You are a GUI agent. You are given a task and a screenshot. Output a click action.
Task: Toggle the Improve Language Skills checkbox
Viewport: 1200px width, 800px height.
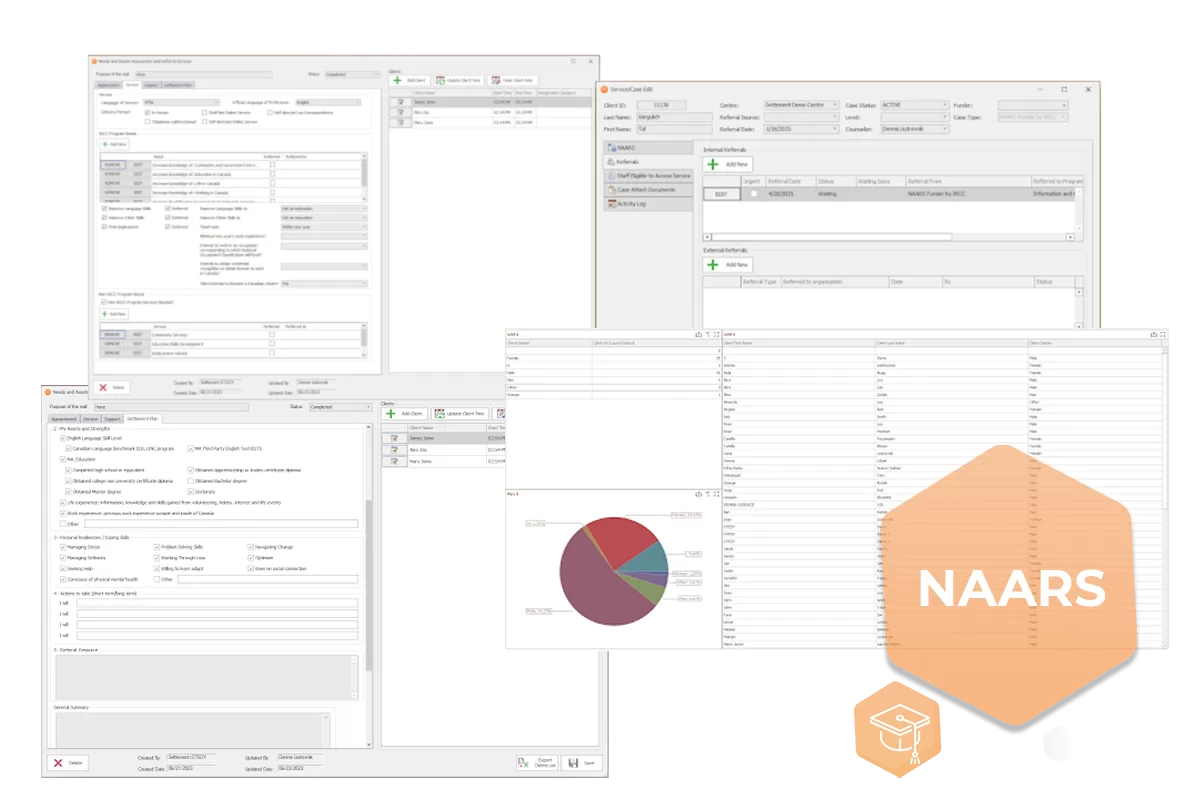(105, 208)
